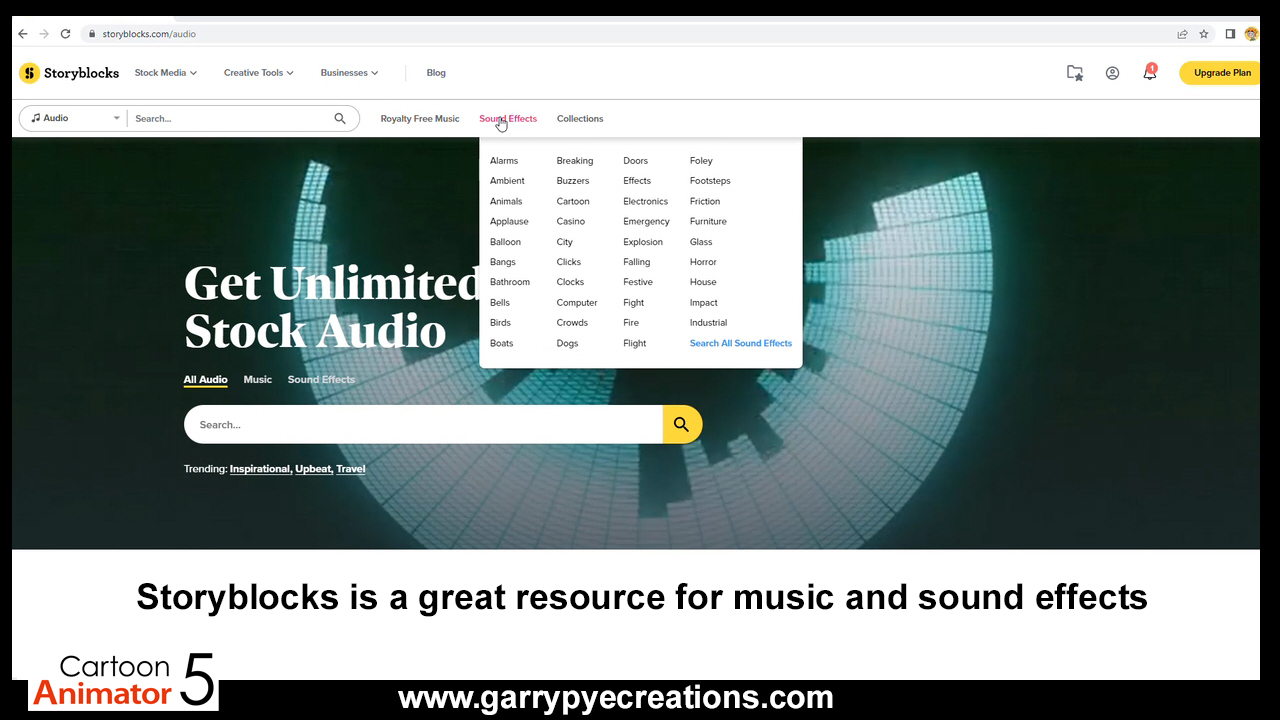This screenshot has width=1280, height=720.
Task: Click Search All Sound Effects
Action: click(741, 343)
